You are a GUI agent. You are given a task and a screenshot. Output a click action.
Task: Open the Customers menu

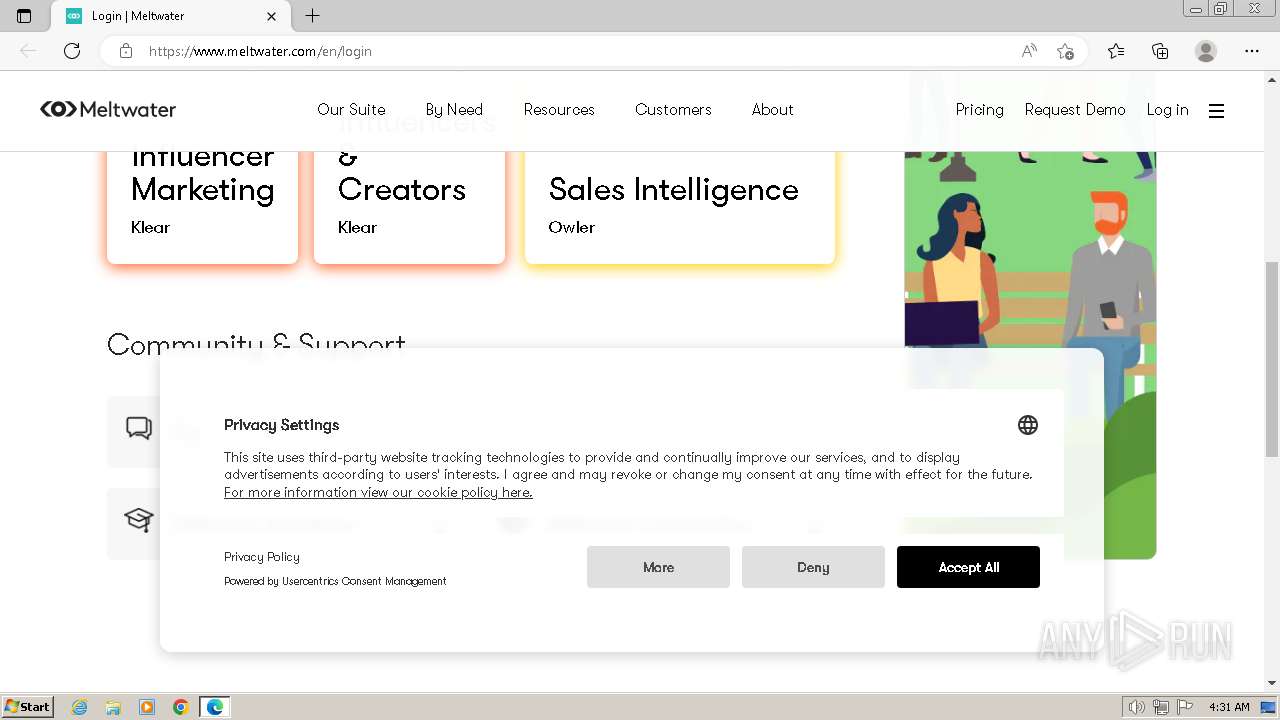tap(673, 110)
